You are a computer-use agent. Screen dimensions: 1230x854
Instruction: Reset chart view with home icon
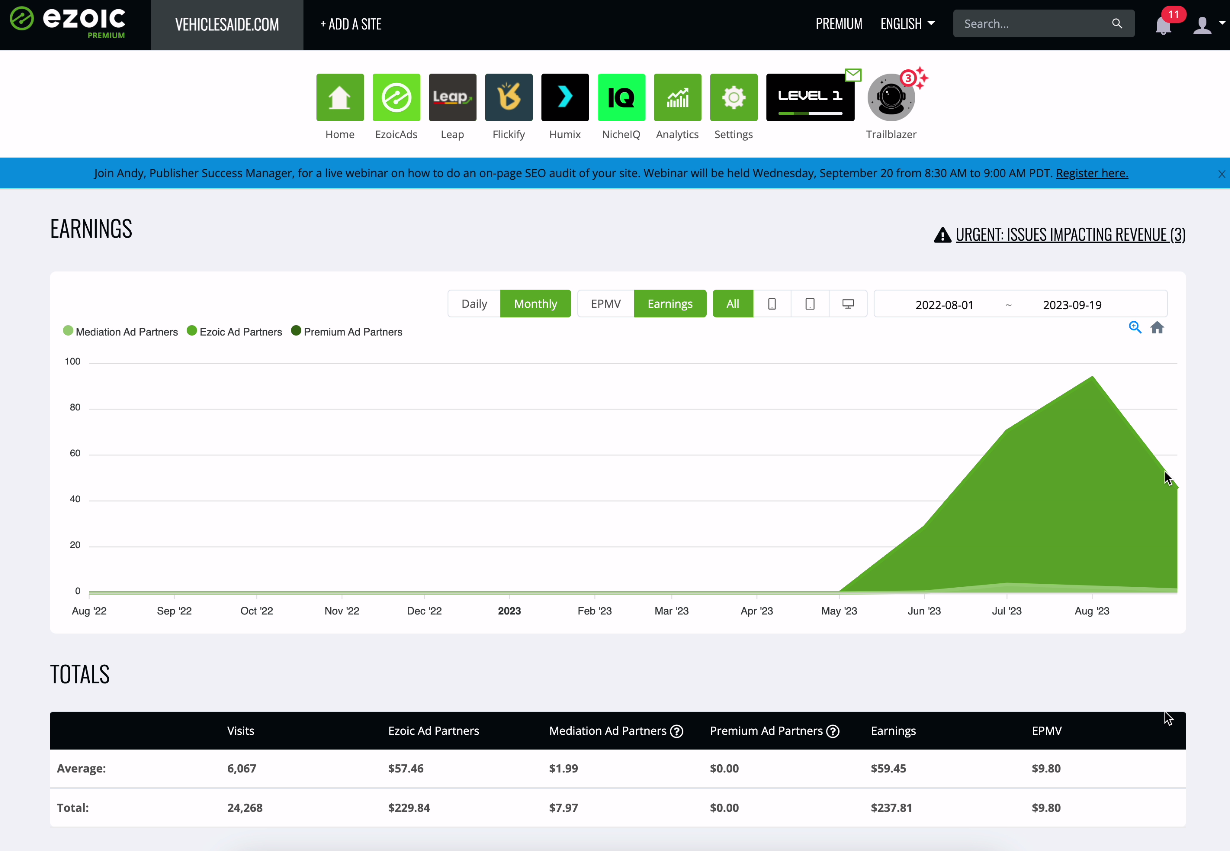pyautogui.click(x=1157, y=327)
